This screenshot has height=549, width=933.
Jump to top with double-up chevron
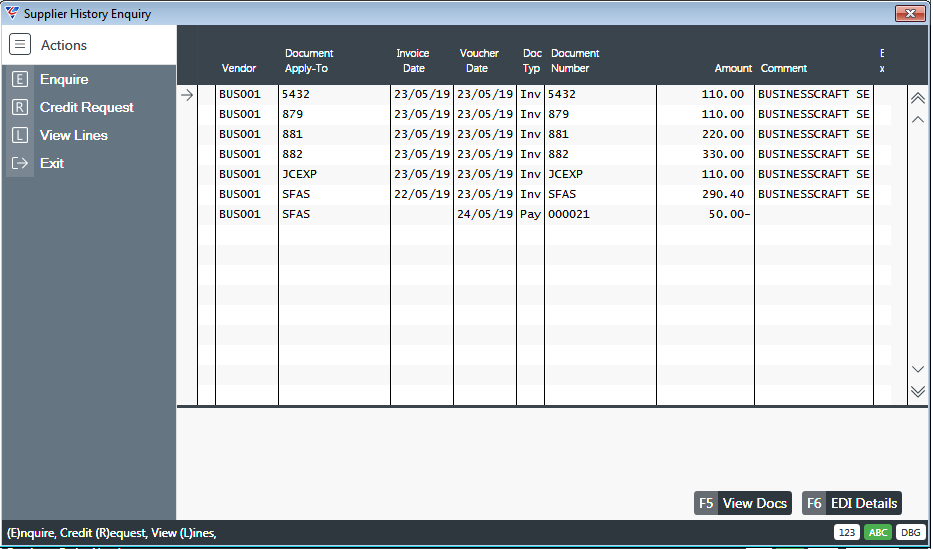click(x=918, y=98)
